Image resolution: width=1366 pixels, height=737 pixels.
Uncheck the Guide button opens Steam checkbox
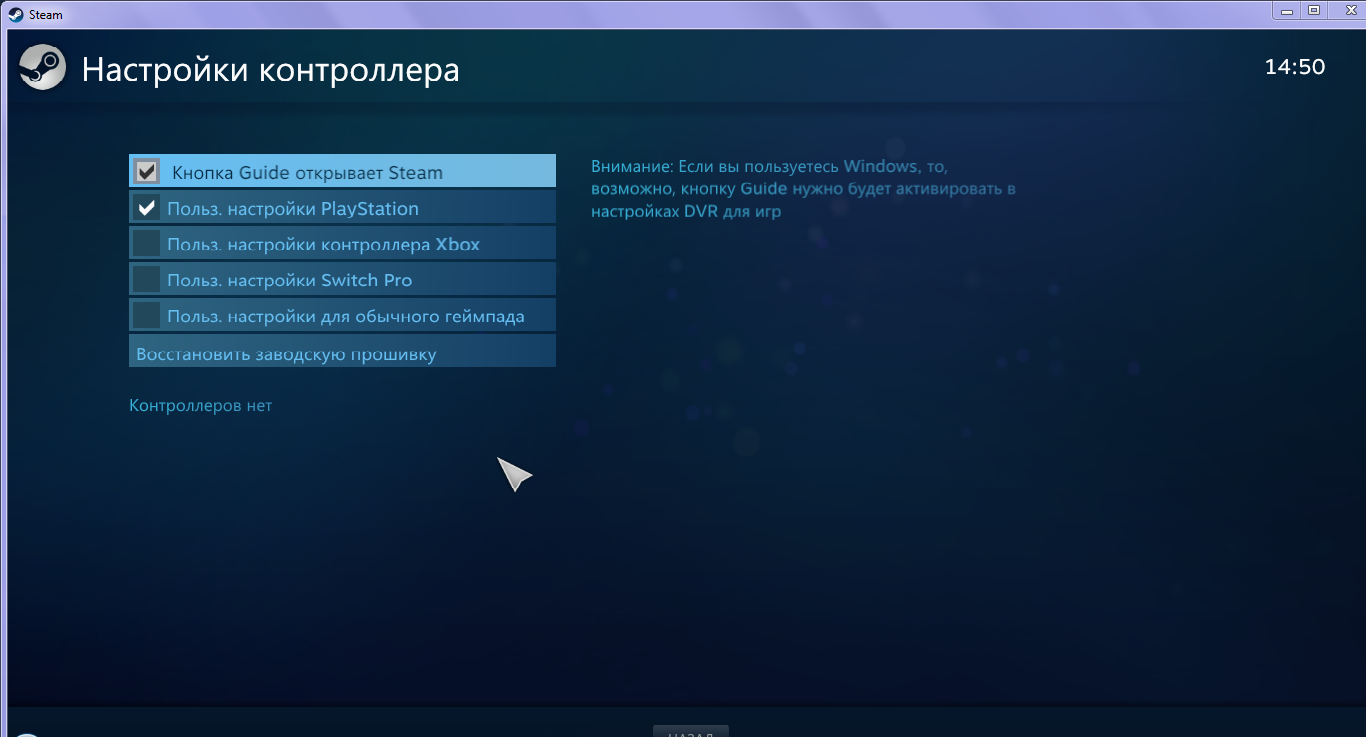pos(147,171)
